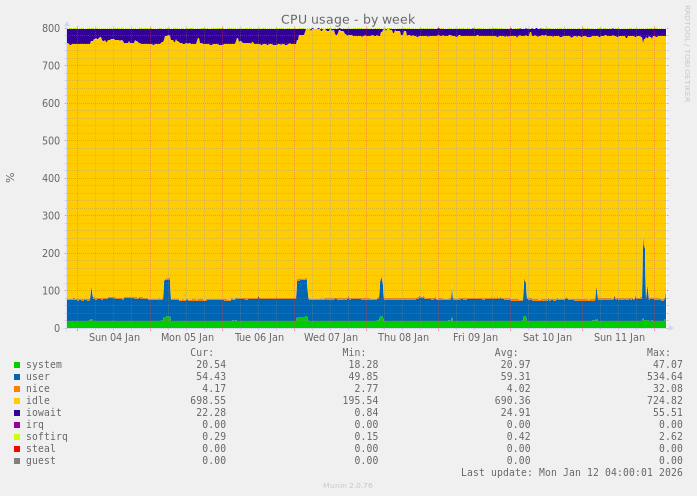Image resolution: width=697 pixels, height=496 pixels.
Task: Click the 'Sat 10 Jan' axis label
Action: coord(547,338)
